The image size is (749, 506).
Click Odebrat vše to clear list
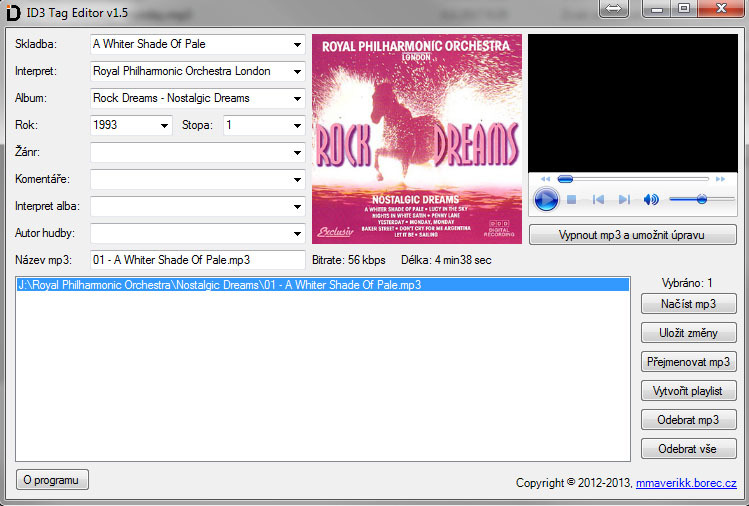[688, 449]
